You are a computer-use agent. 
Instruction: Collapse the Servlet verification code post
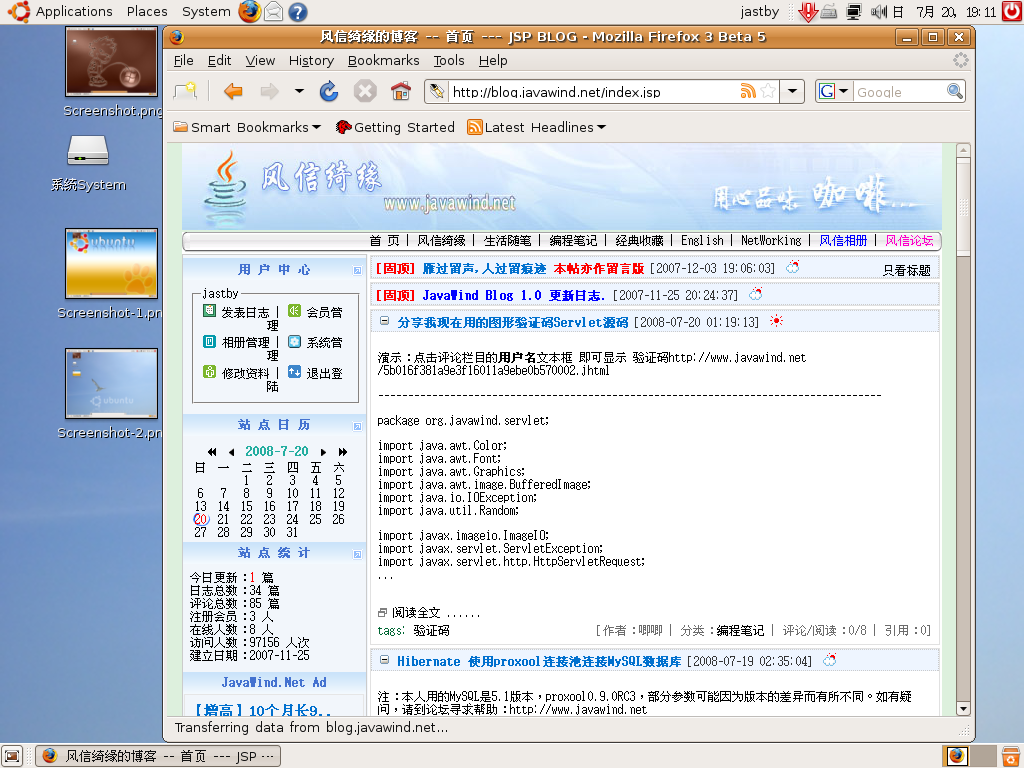(x=384, y=322)
